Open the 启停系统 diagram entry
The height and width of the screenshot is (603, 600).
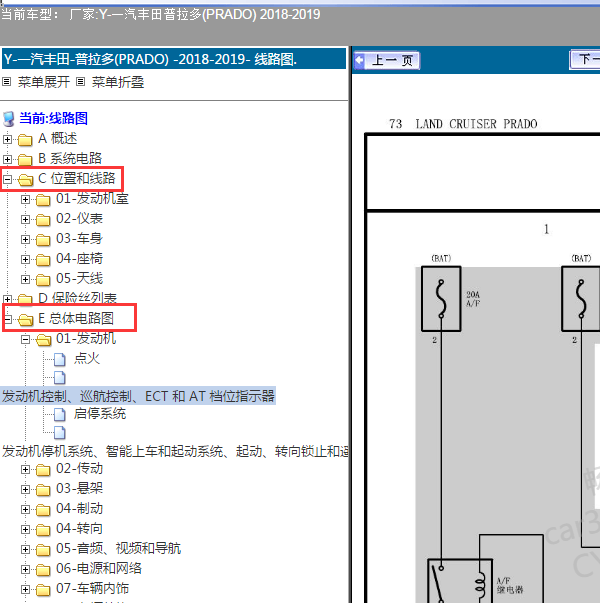coord(100,413)
